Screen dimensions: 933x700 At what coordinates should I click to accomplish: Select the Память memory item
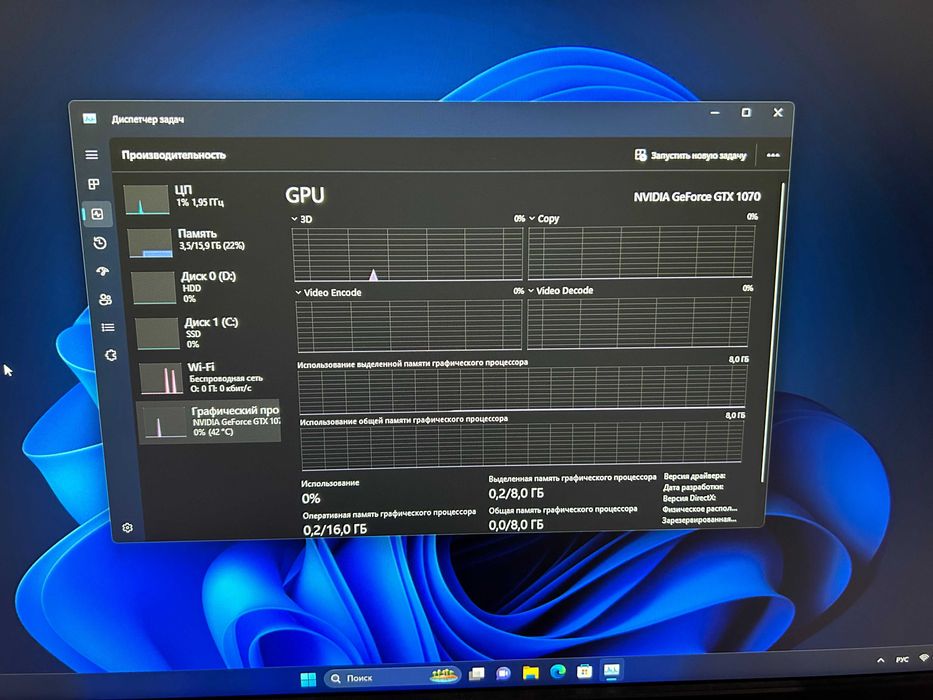point(202,241)
